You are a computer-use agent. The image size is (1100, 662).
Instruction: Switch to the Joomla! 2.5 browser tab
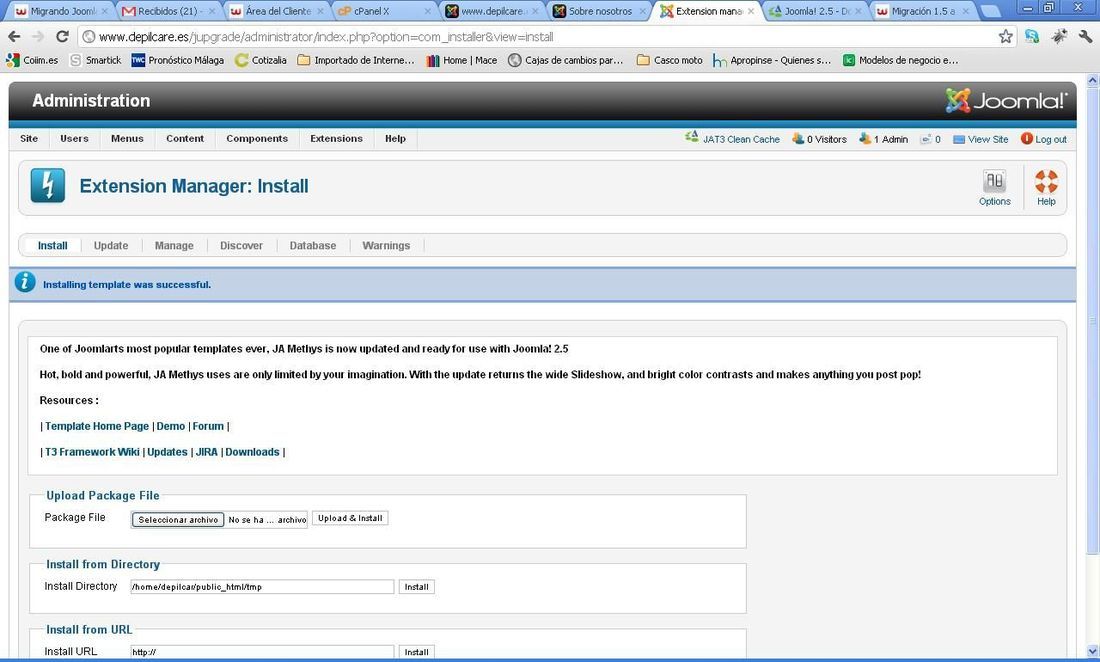[816, 11]
